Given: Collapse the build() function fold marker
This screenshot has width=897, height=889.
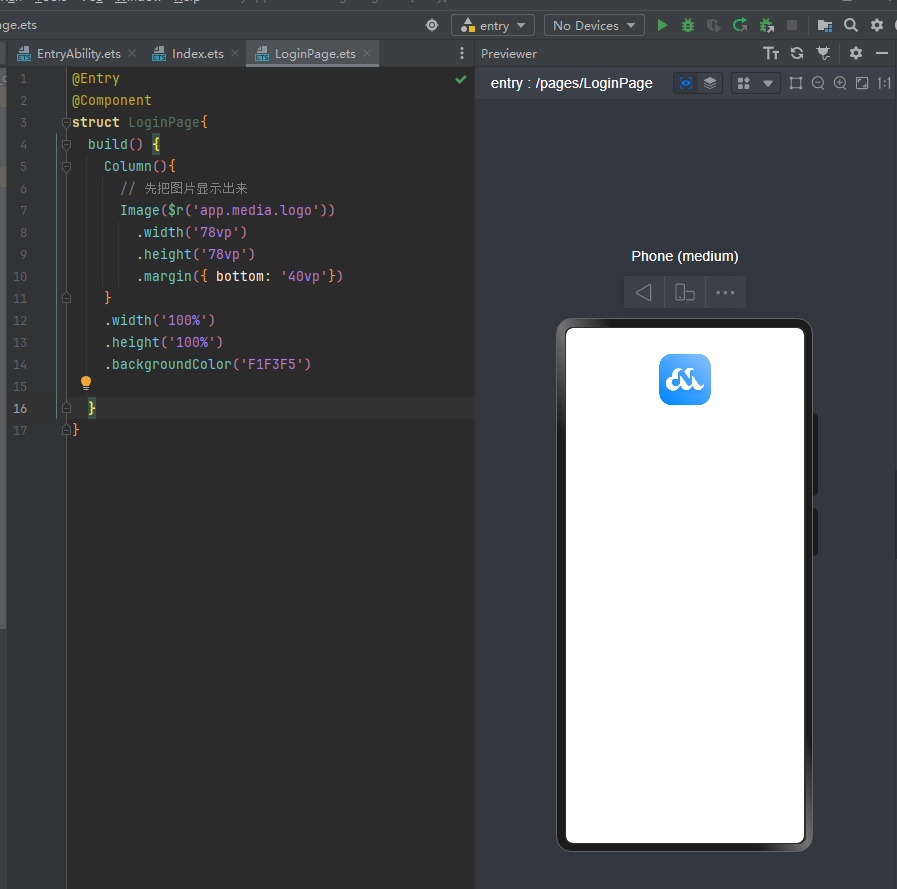Looking at the screenshot, I should 66,144.
